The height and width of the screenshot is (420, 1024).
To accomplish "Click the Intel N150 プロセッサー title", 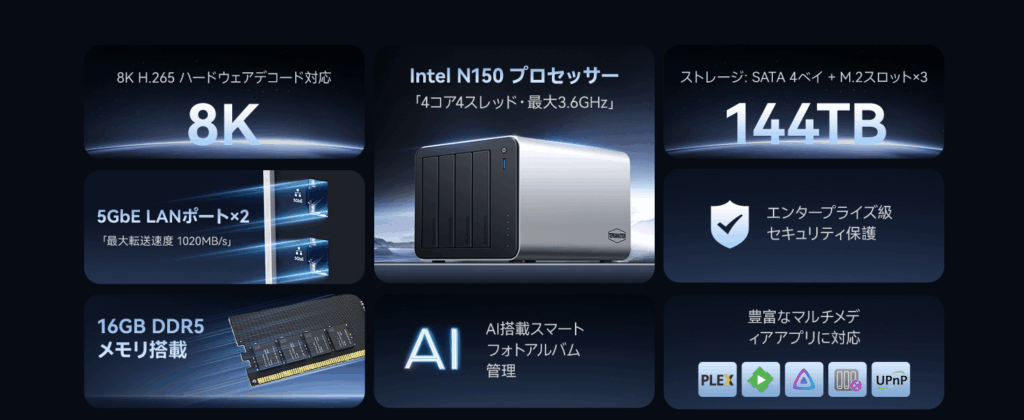I will pyautogui.click(x=514, y=76).
